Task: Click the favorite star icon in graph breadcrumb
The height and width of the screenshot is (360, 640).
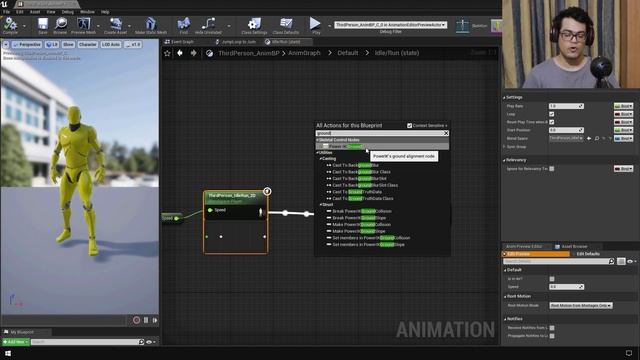Action: 167,53
